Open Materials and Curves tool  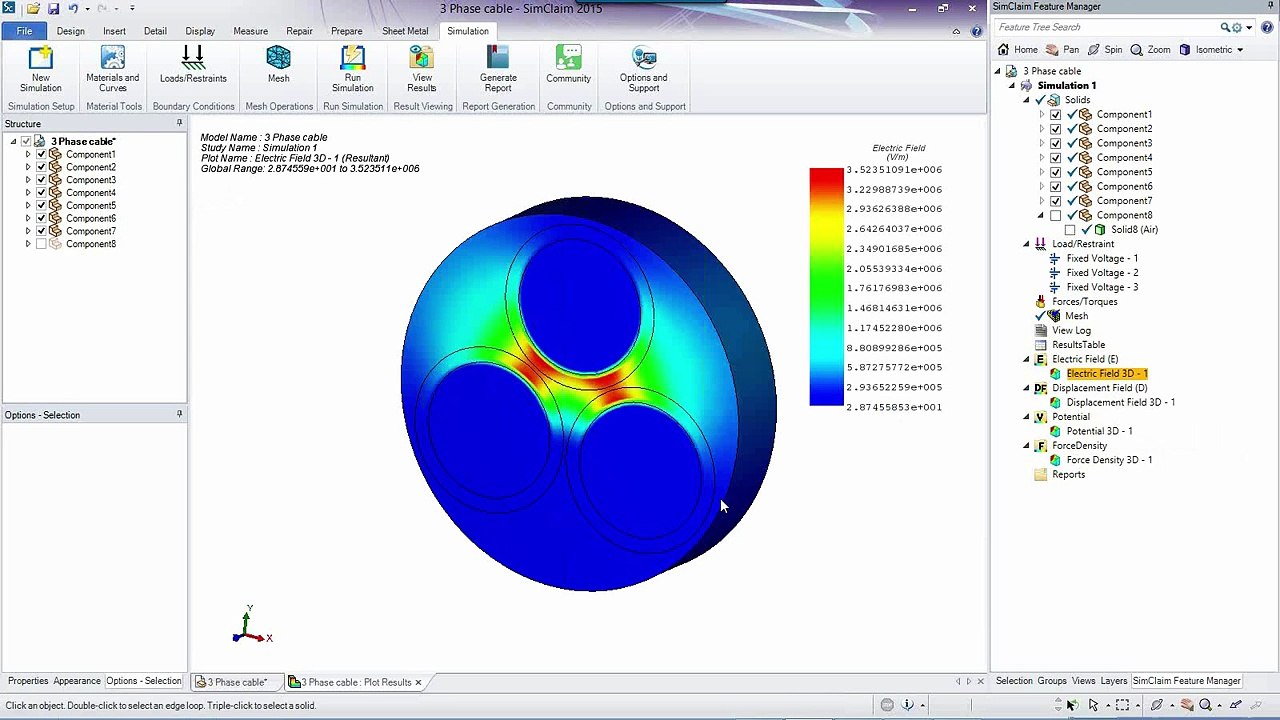pos(113,58)
